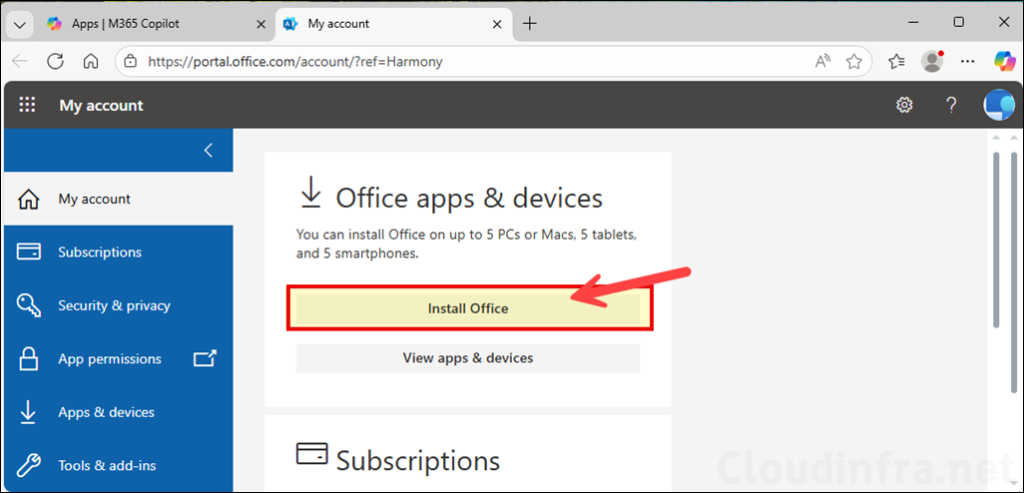
Task: Click View apps & devices button
Action: [468, 358]
